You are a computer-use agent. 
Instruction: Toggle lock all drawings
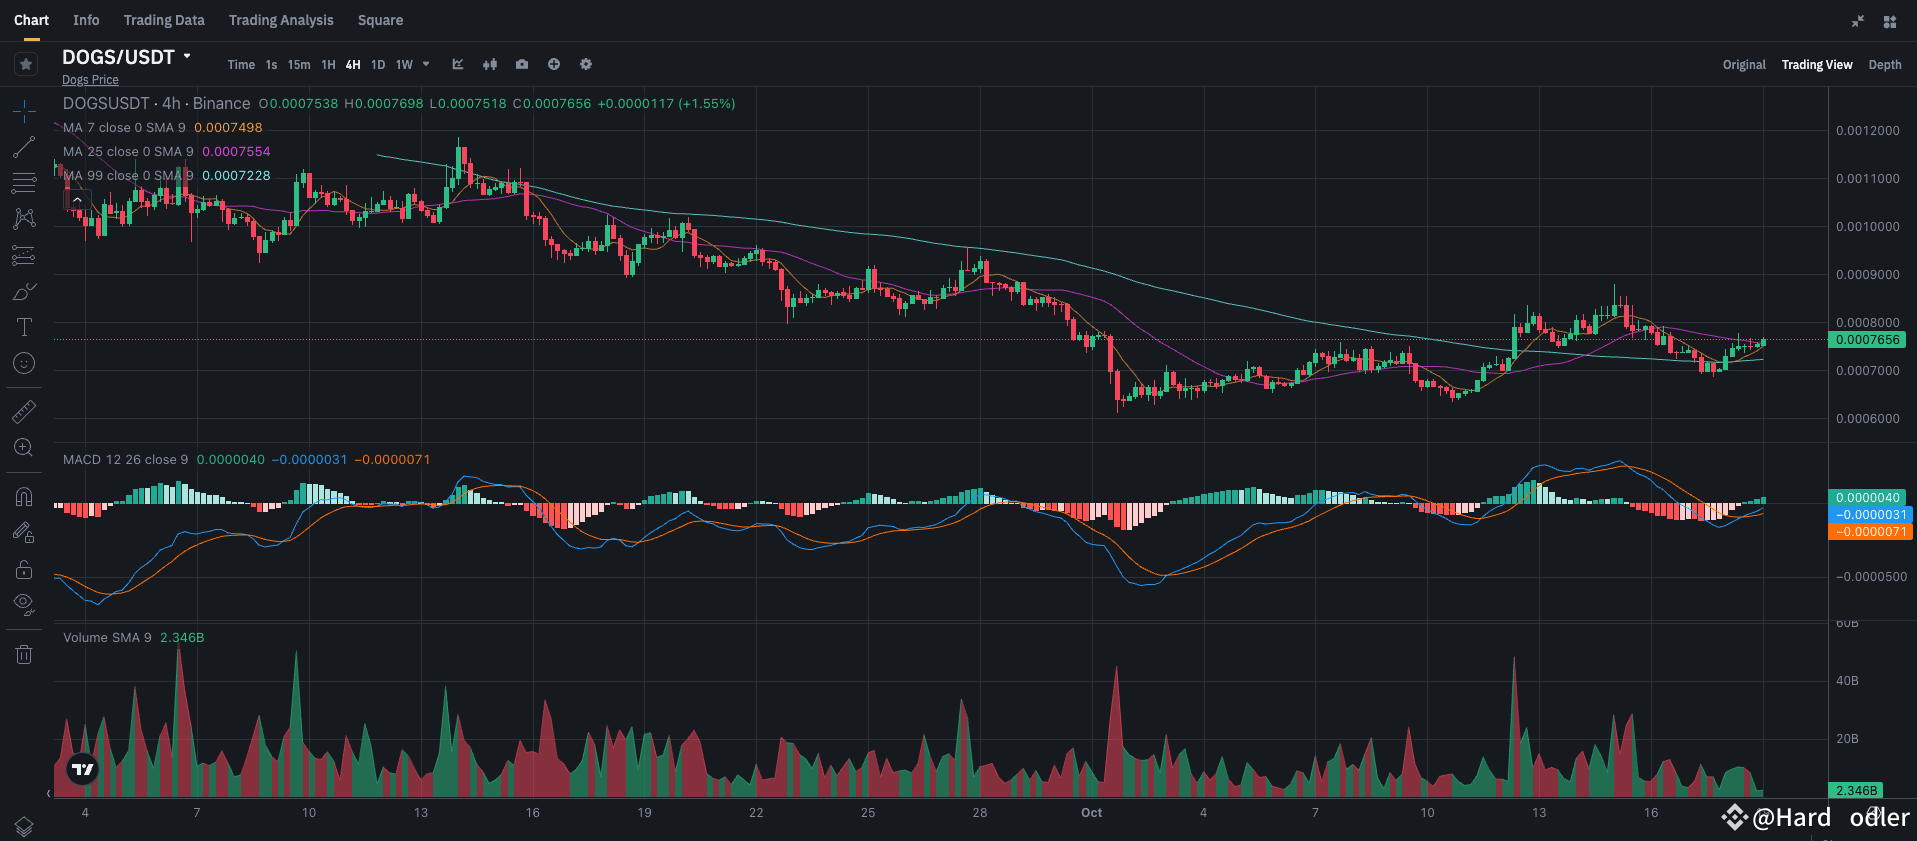pos(24,569)
